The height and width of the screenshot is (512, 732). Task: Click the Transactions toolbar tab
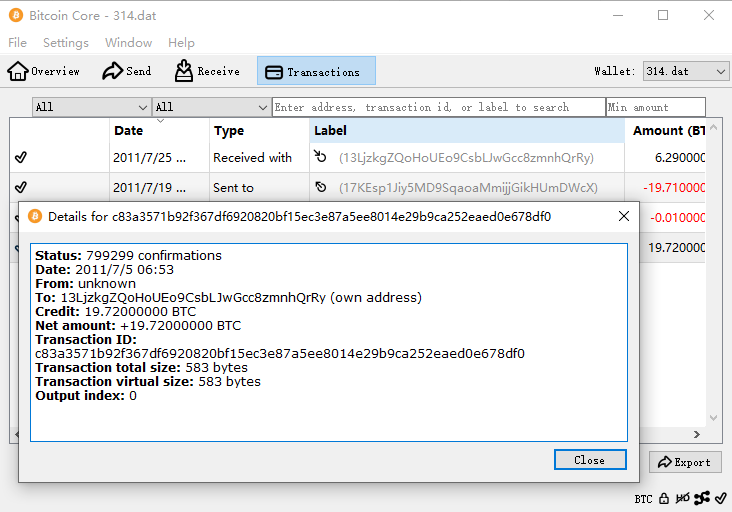316,71
